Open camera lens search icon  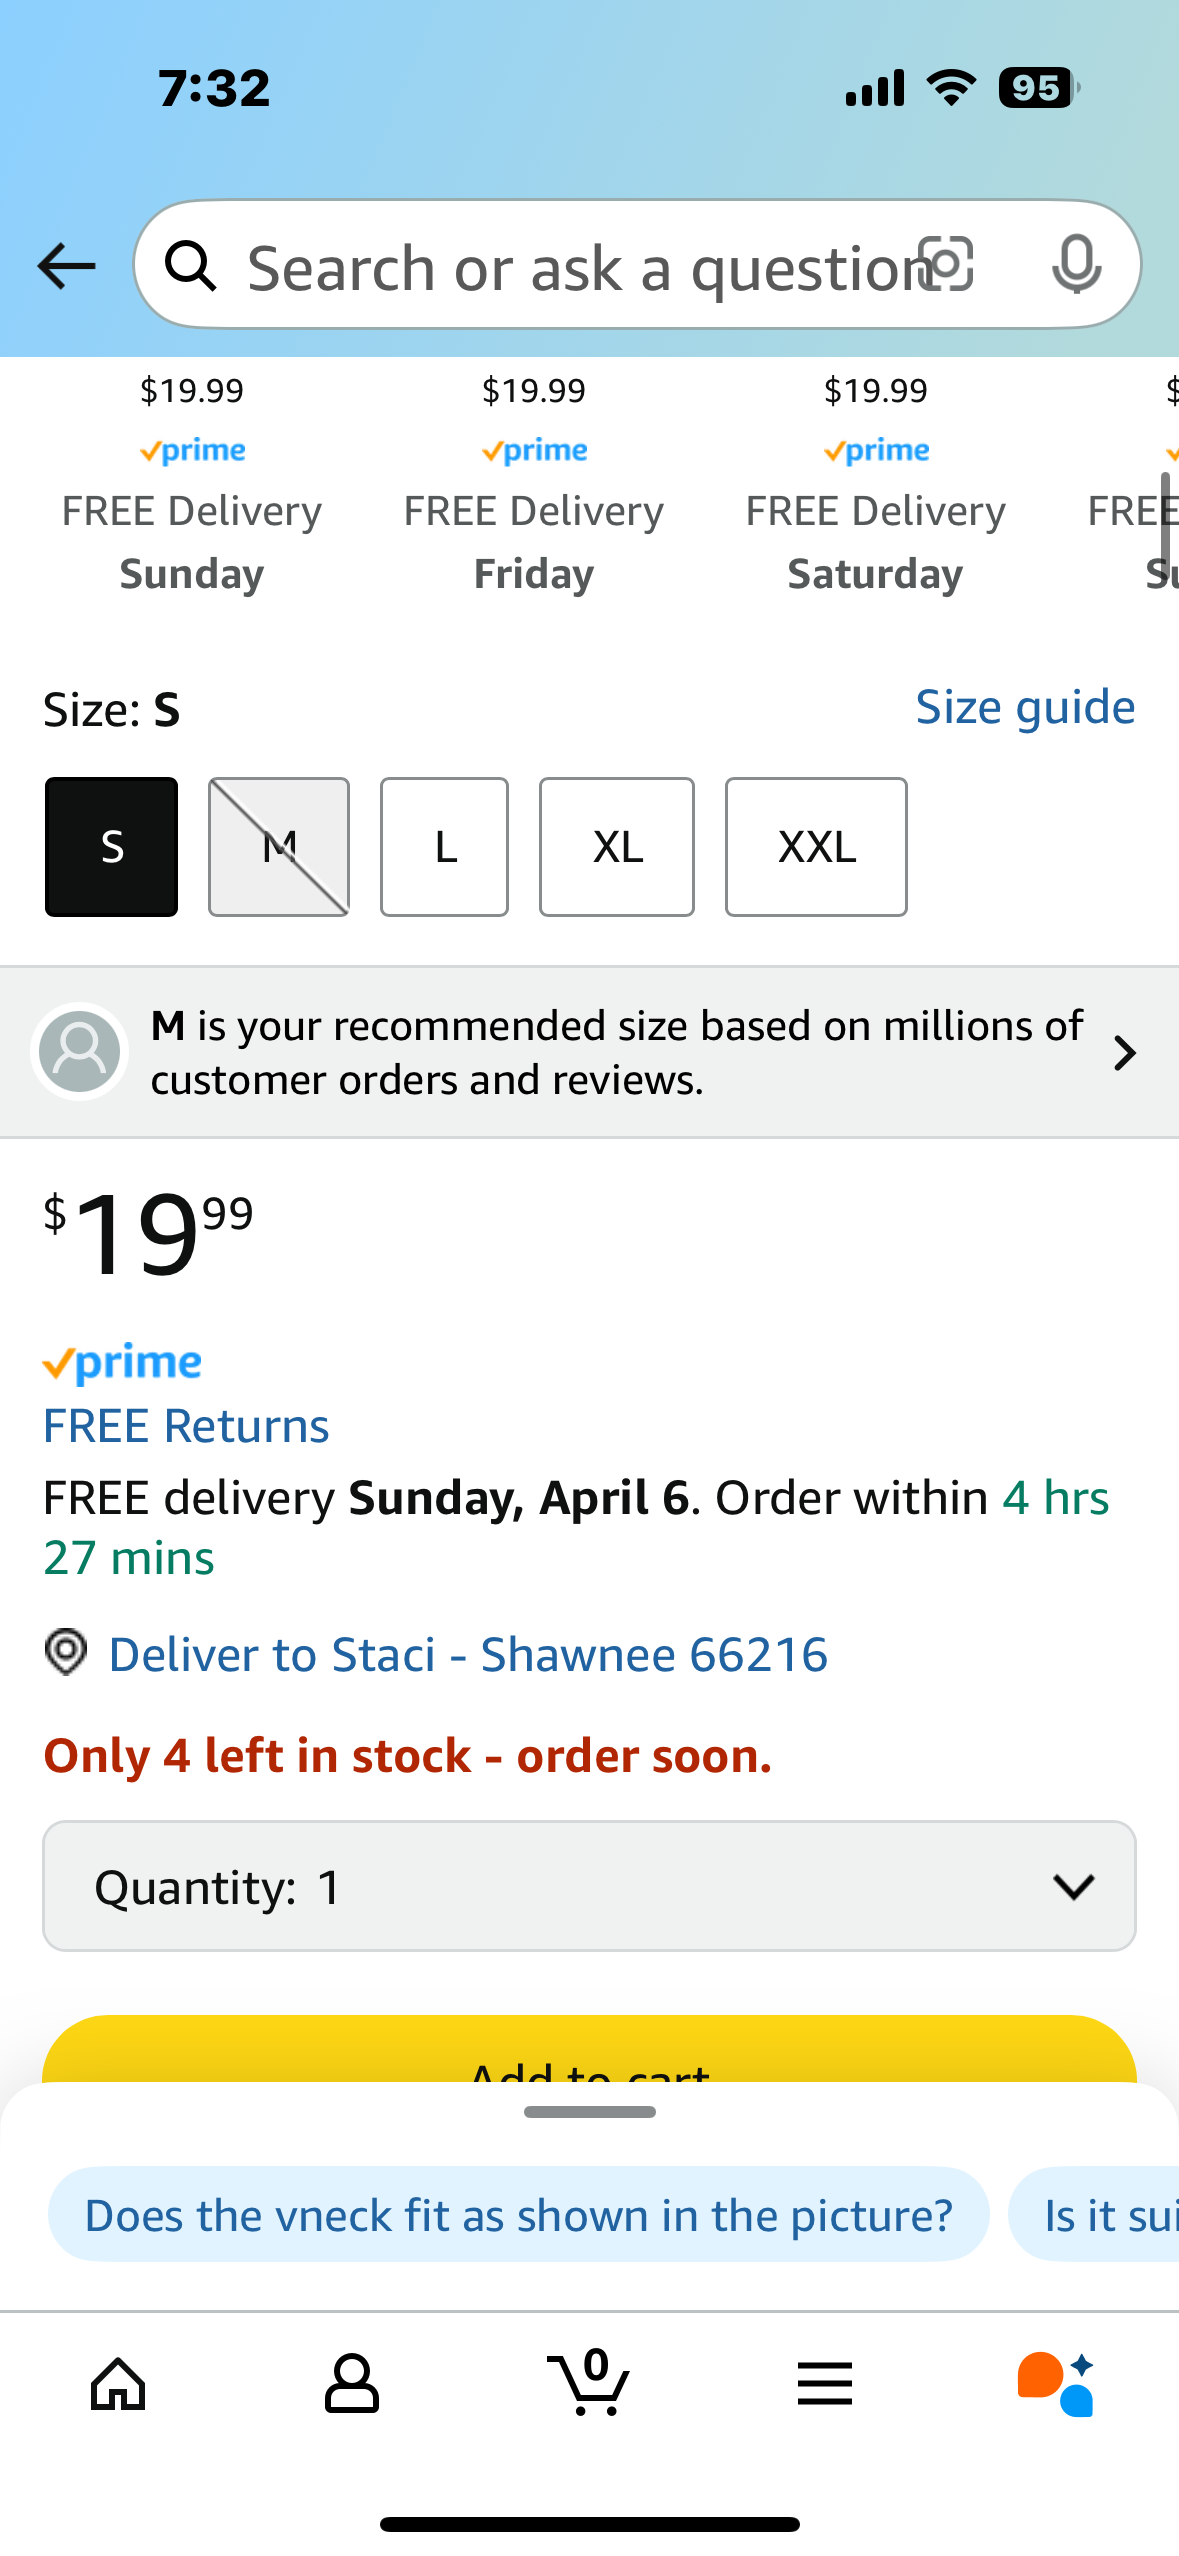[x=945, y=264]
